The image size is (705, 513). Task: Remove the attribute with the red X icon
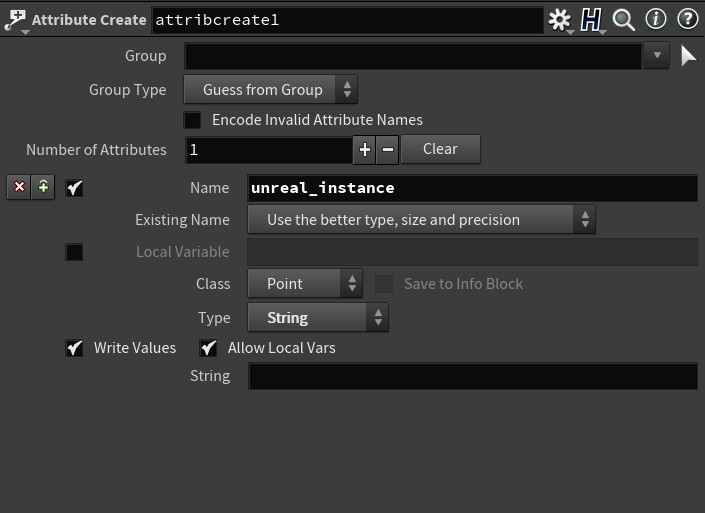click(x=19, y=187)
